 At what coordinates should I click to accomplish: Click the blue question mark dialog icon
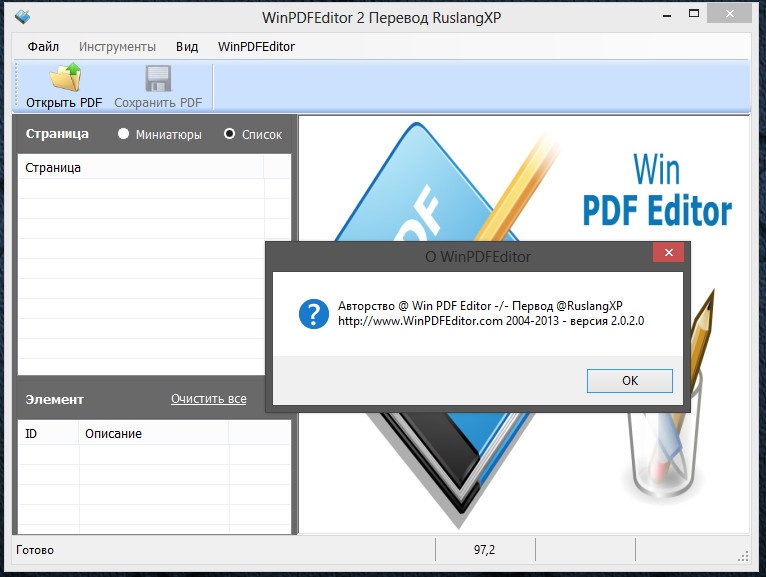coord(314,313)
